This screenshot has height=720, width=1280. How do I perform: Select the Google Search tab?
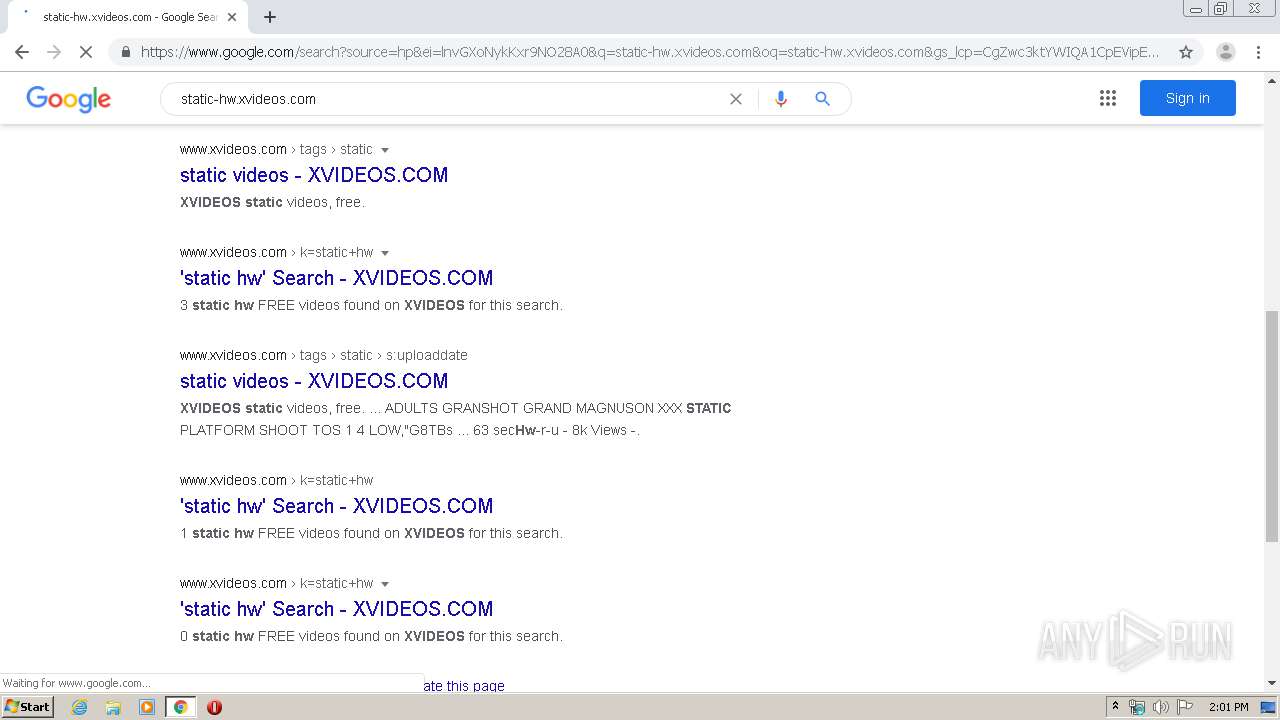point(128,17)
